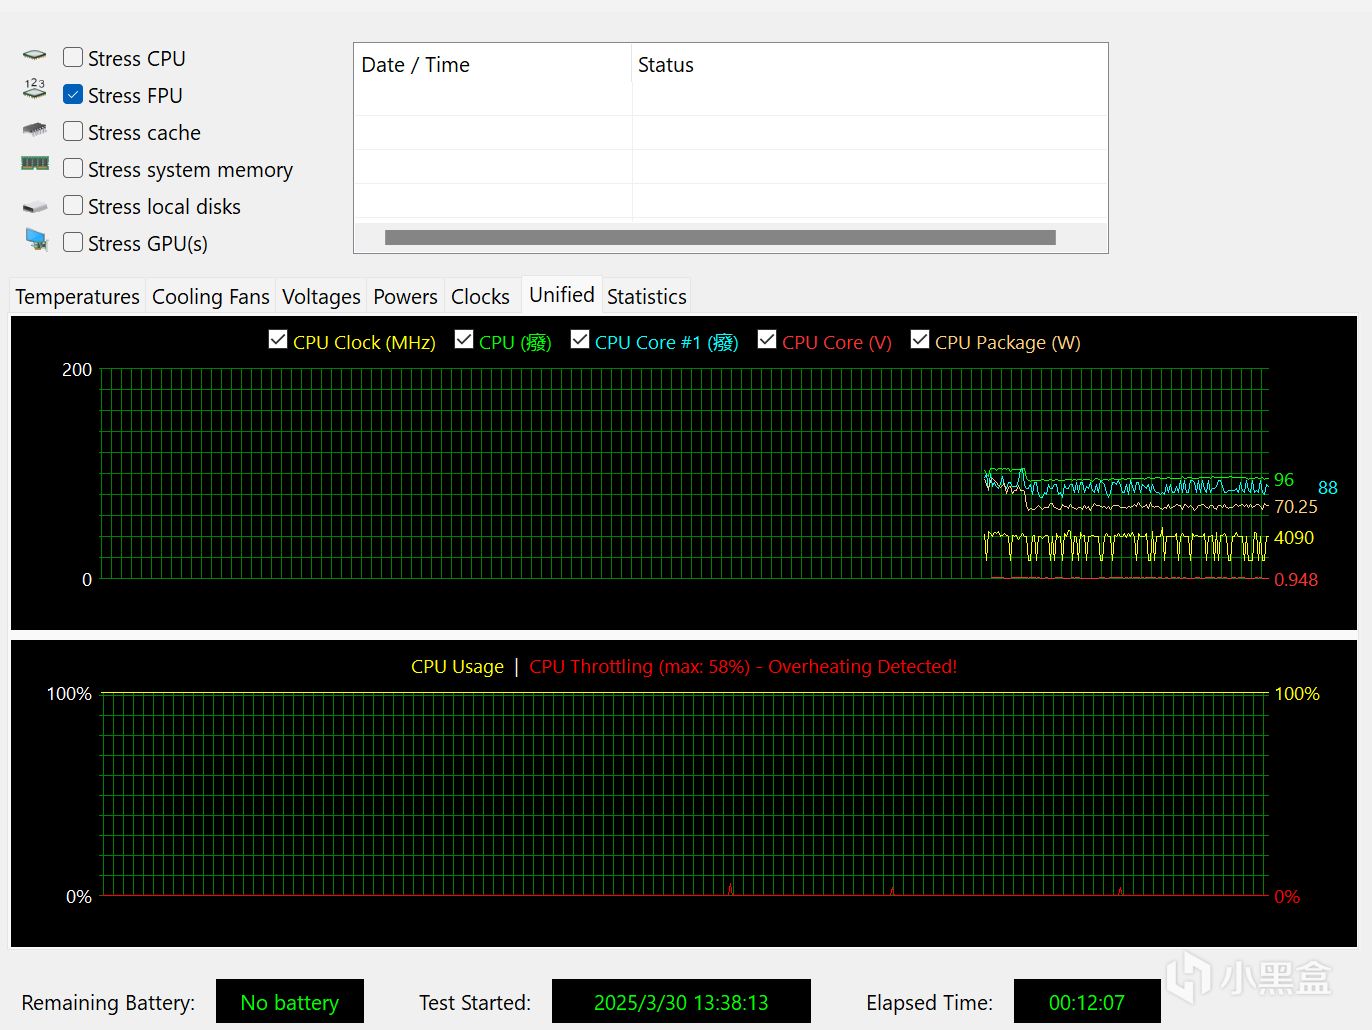Click the 70.25 CPU package value
The height and width of the screenshot is (1030, 1372).
pyautogui.click(x=1296, y=507)
